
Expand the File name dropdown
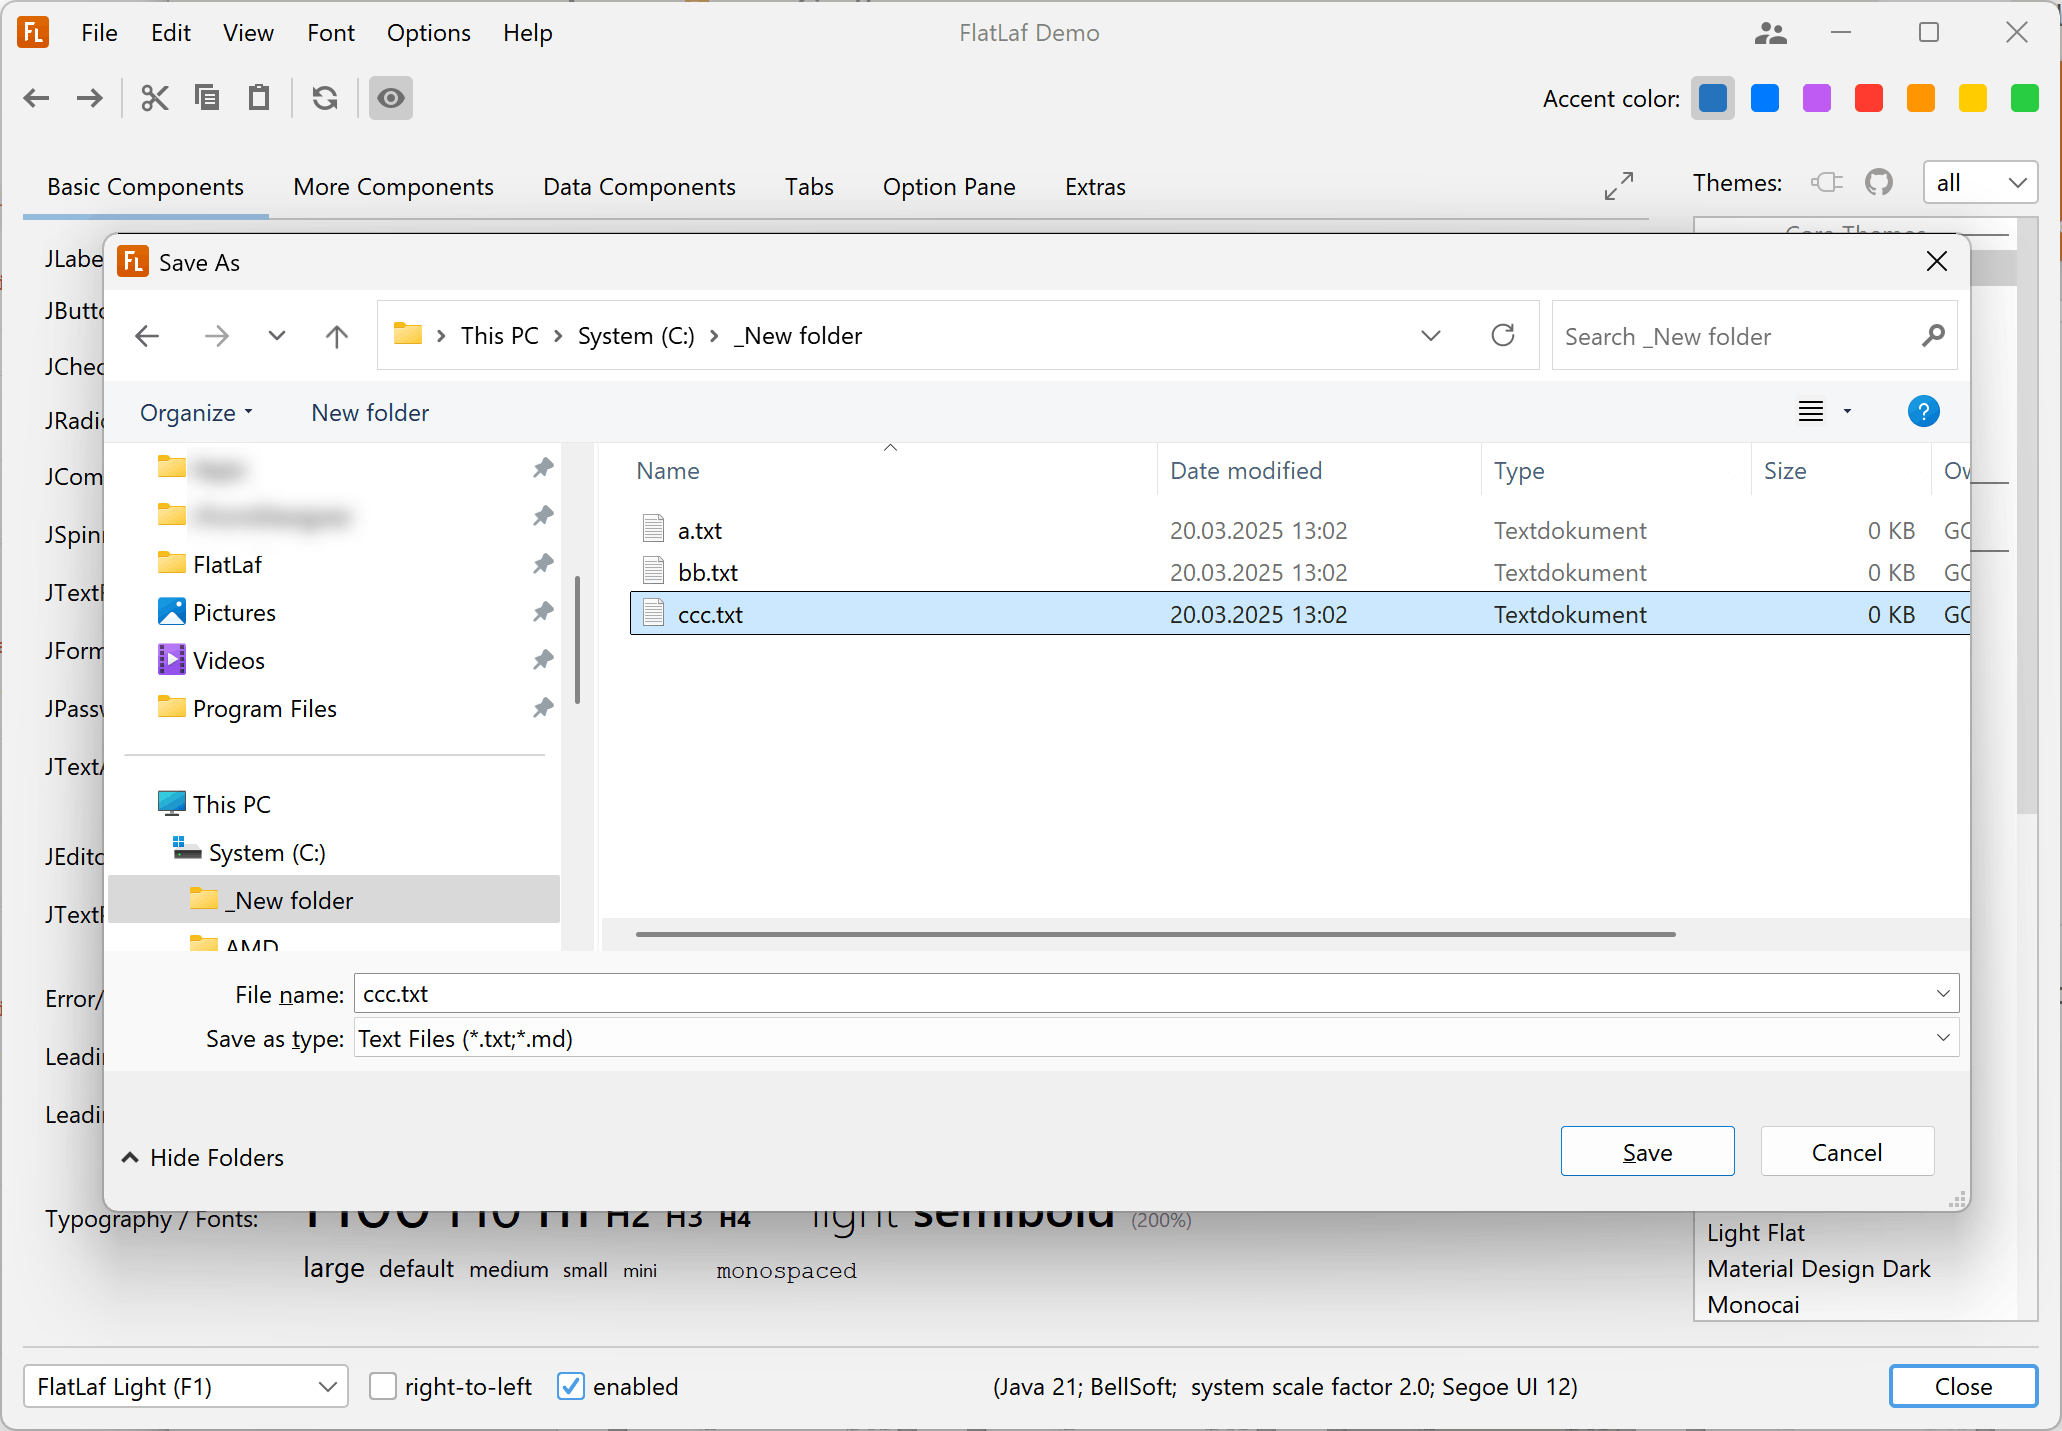pyautogui.click(x=1943, y=993)
